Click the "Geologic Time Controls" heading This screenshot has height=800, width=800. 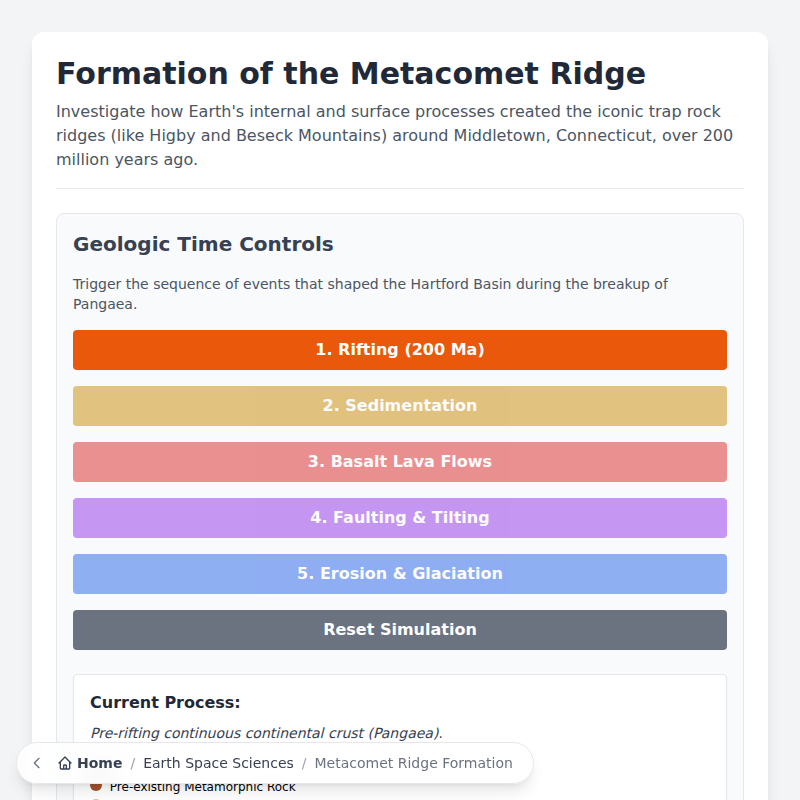tap(202, 244)
